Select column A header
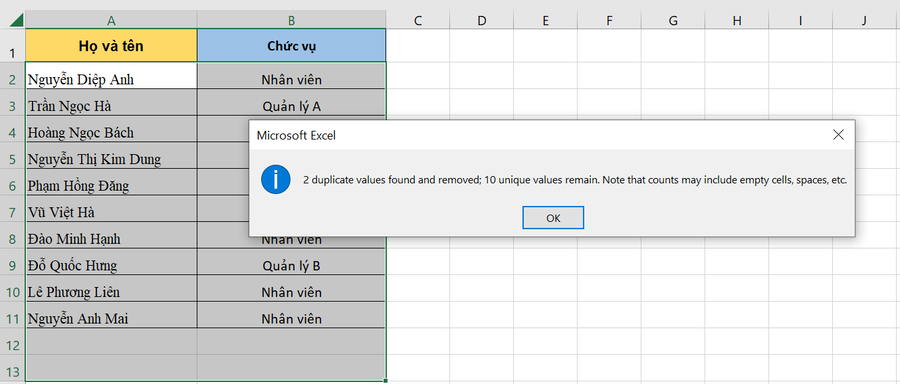 tap(111, 21)
